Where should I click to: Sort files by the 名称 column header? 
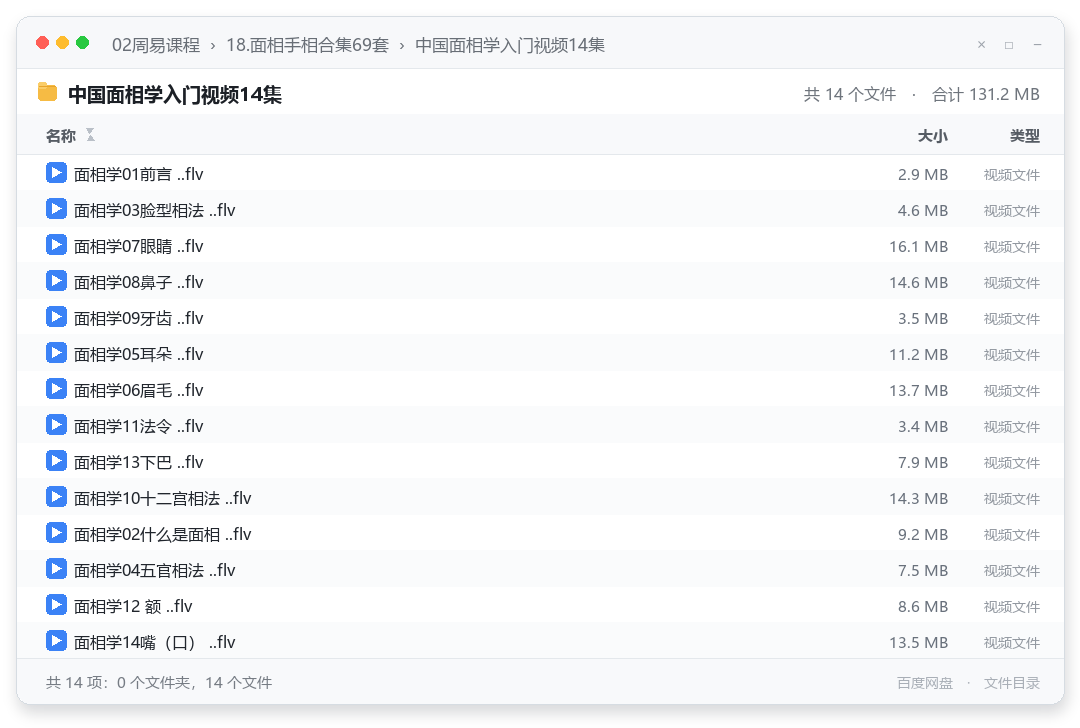pyautogui.click(x=61, y=136)
